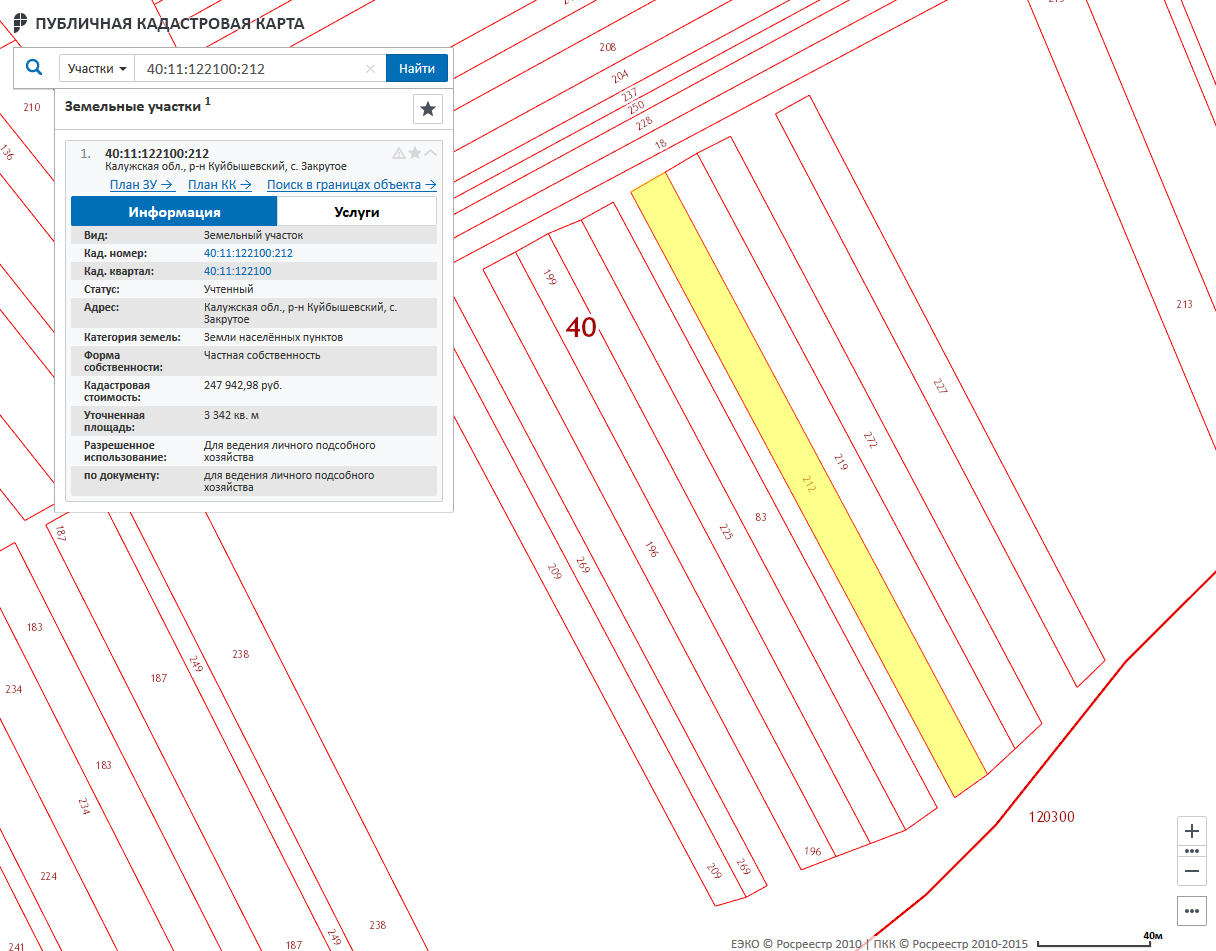1216x951 pixels.
Task: Open favorites with the boxed star button
Action: pos(428,109)
